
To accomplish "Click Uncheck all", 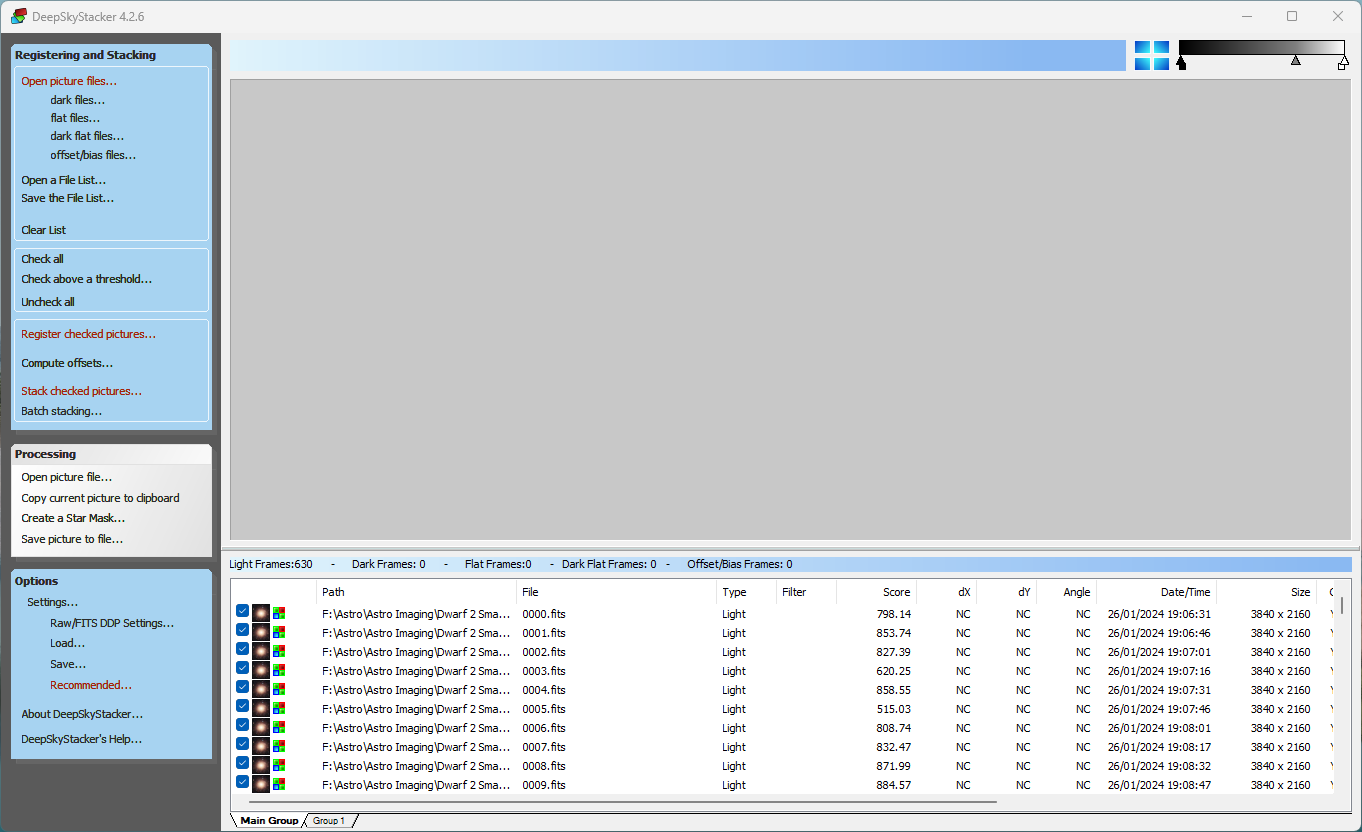I will 48,302.
